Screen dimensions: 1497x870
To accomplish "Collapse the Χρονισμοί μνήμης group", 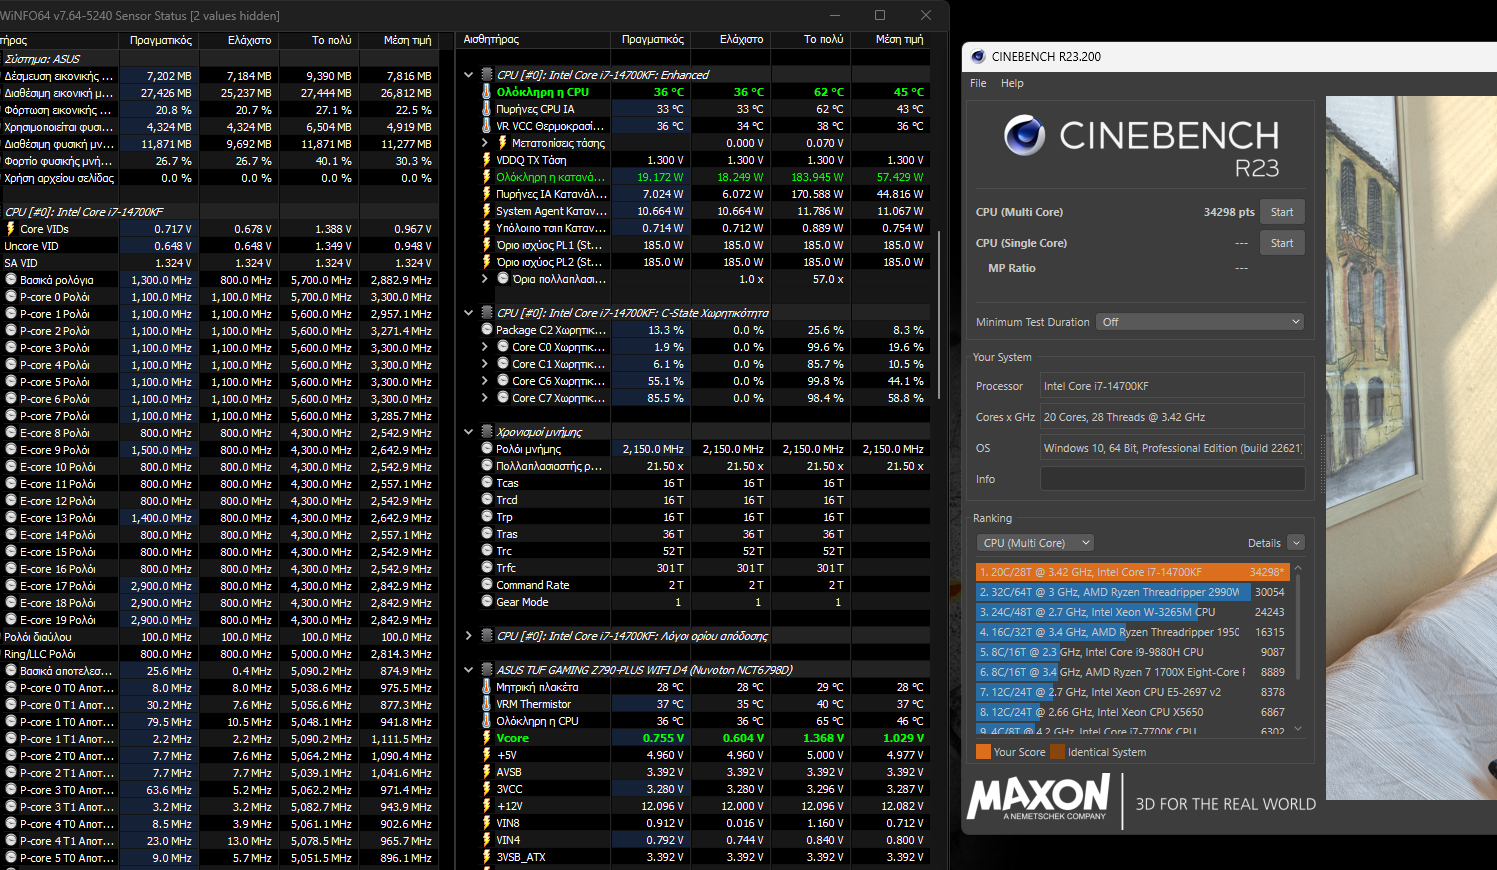I will (x=468, y=432).
